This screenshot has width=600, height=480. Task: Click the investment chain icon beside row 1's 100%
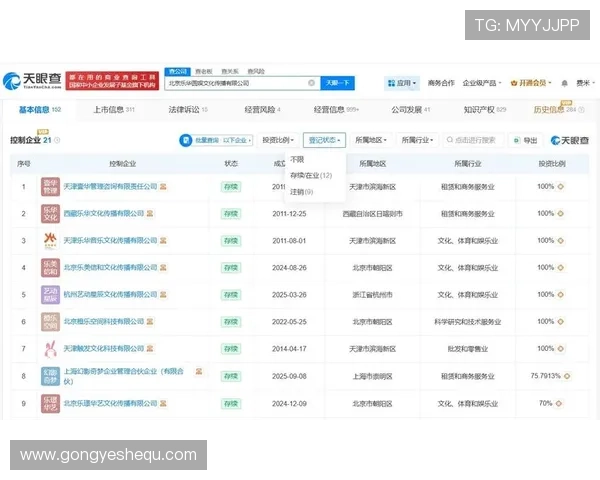click(561, 187)
